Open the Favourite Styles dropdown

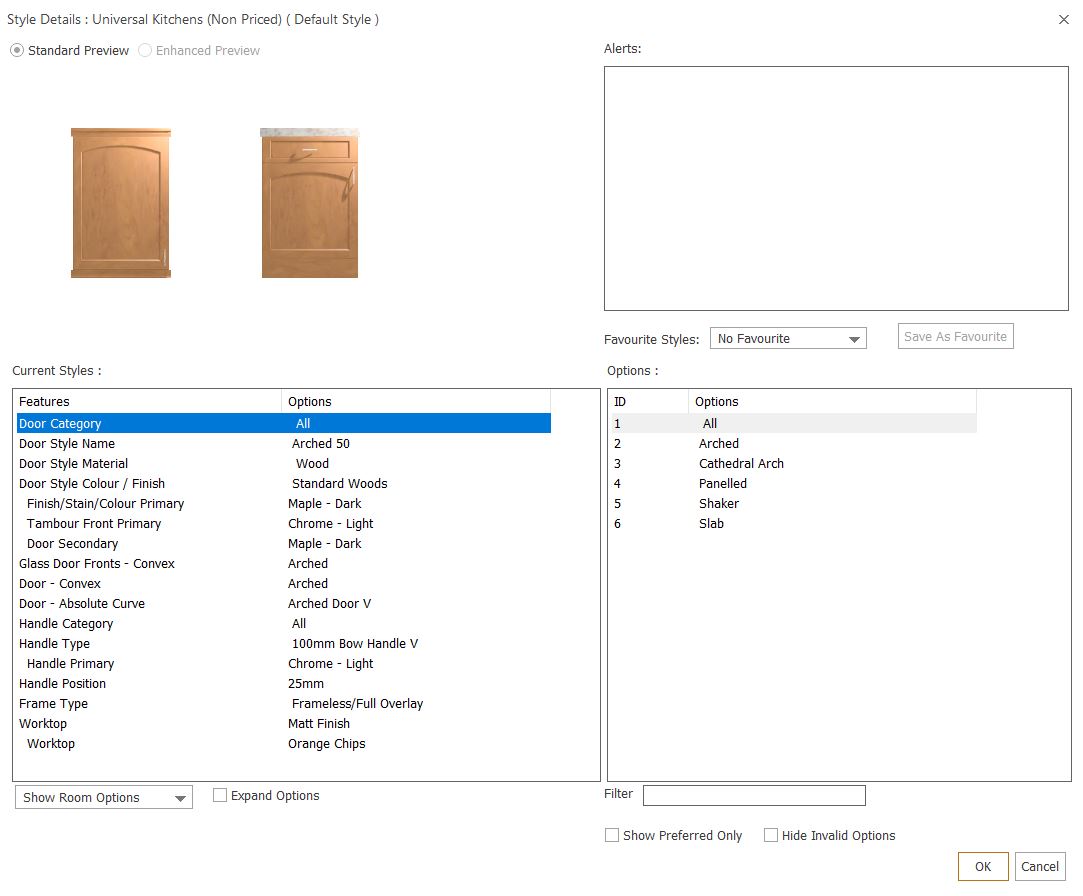tap(788, 339)
